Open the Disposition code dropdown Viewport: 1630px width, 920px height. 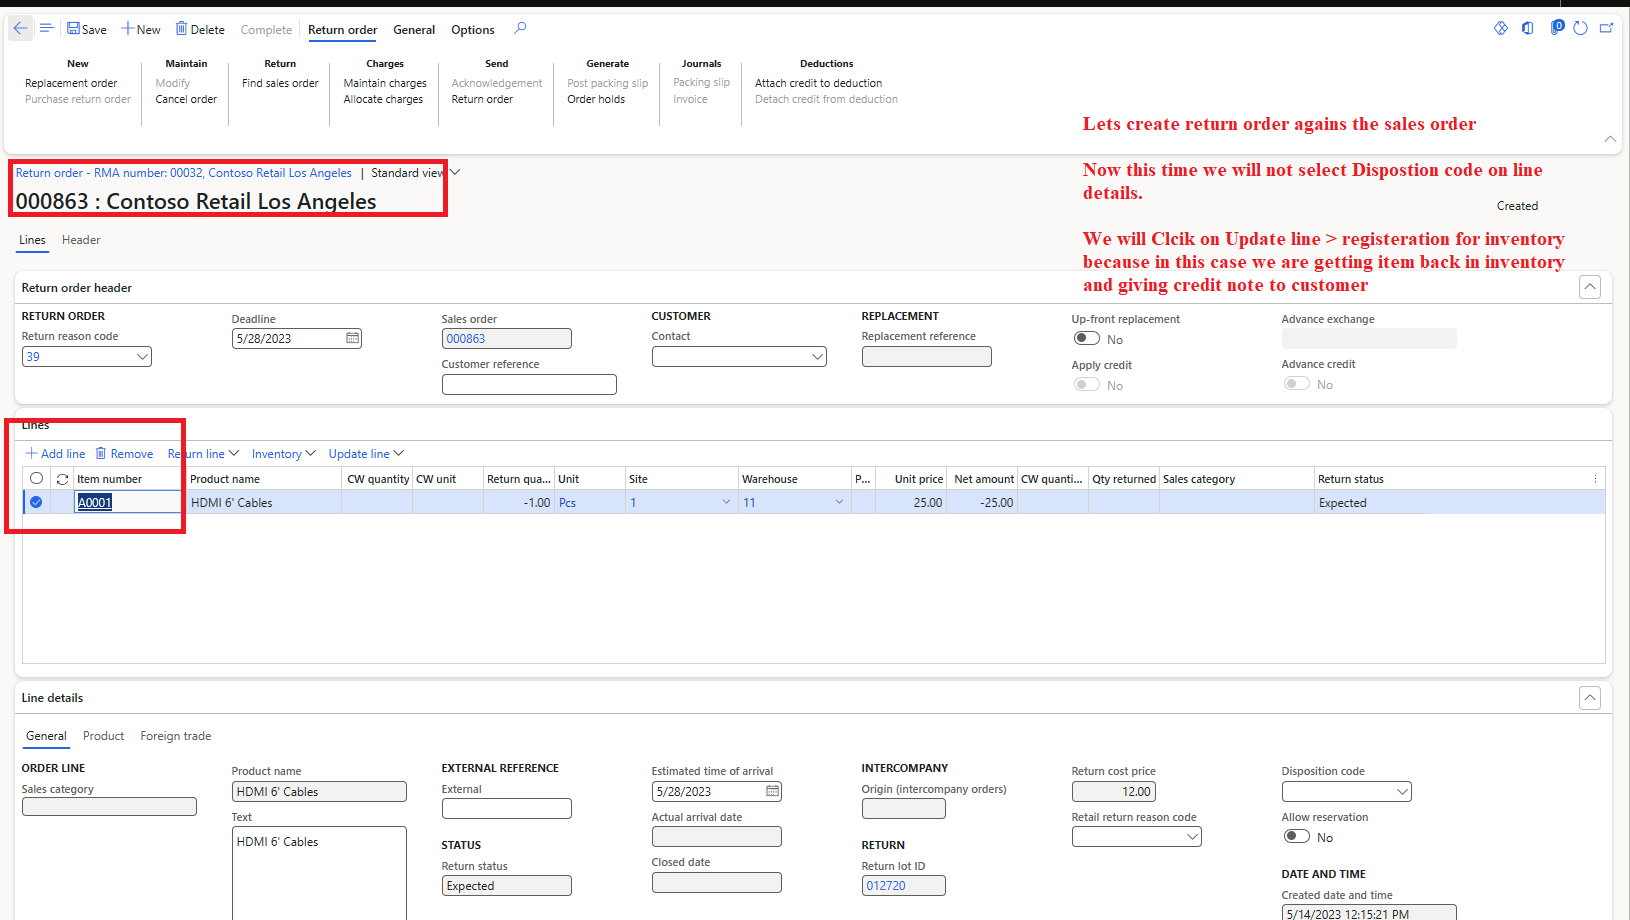[1402, 791]
